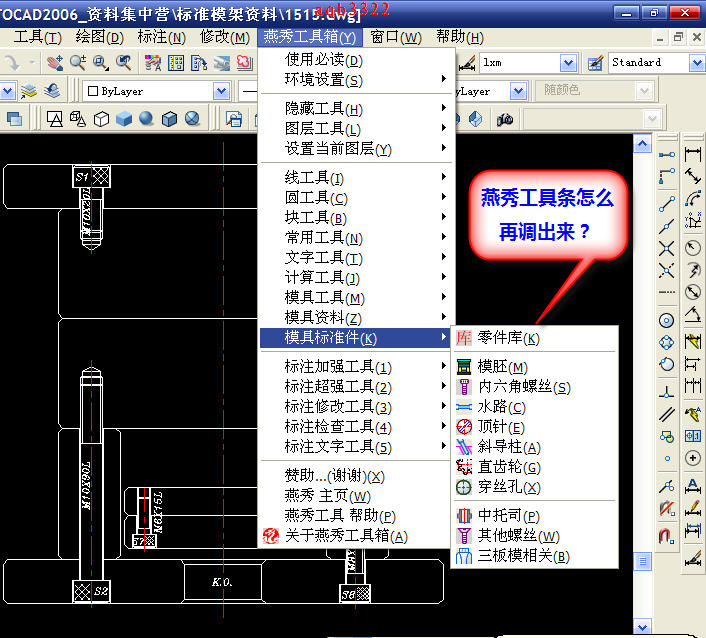Click the 2D wireframe visual style icon

(x=55, y=119)
